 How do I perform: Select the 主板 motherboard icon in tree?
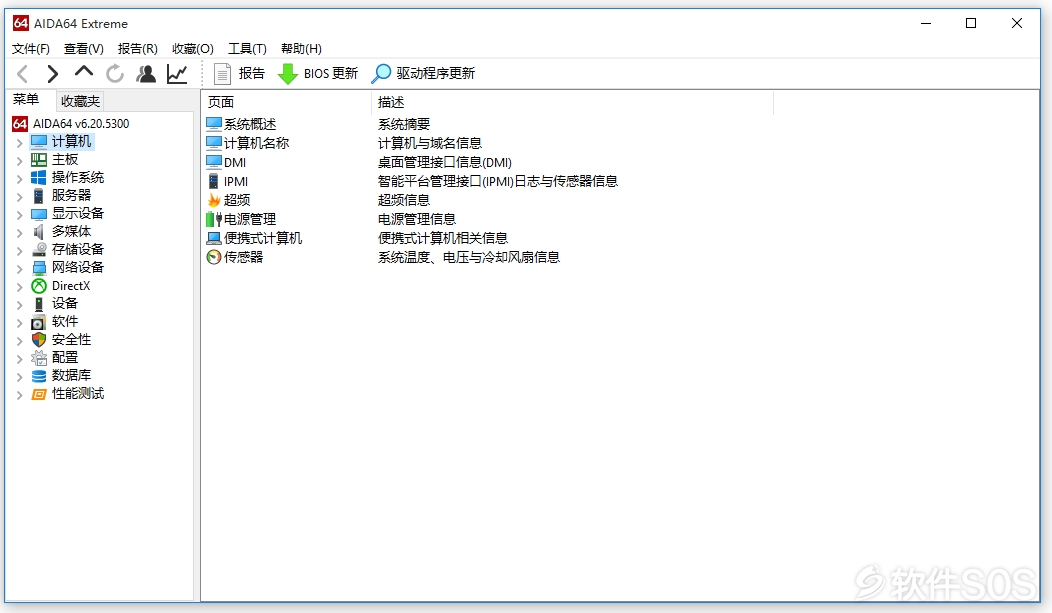39,160
